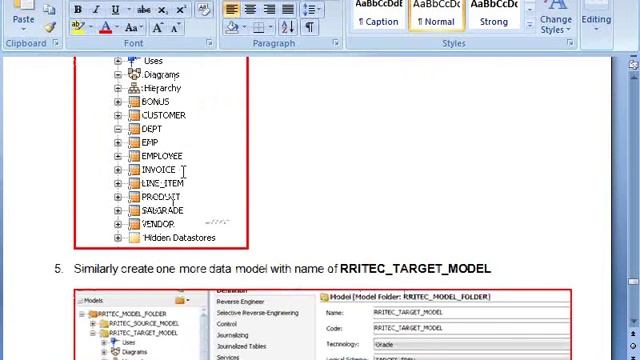Apply the yellow text highlight color
The image size is (640, 360).
[78, 27]
